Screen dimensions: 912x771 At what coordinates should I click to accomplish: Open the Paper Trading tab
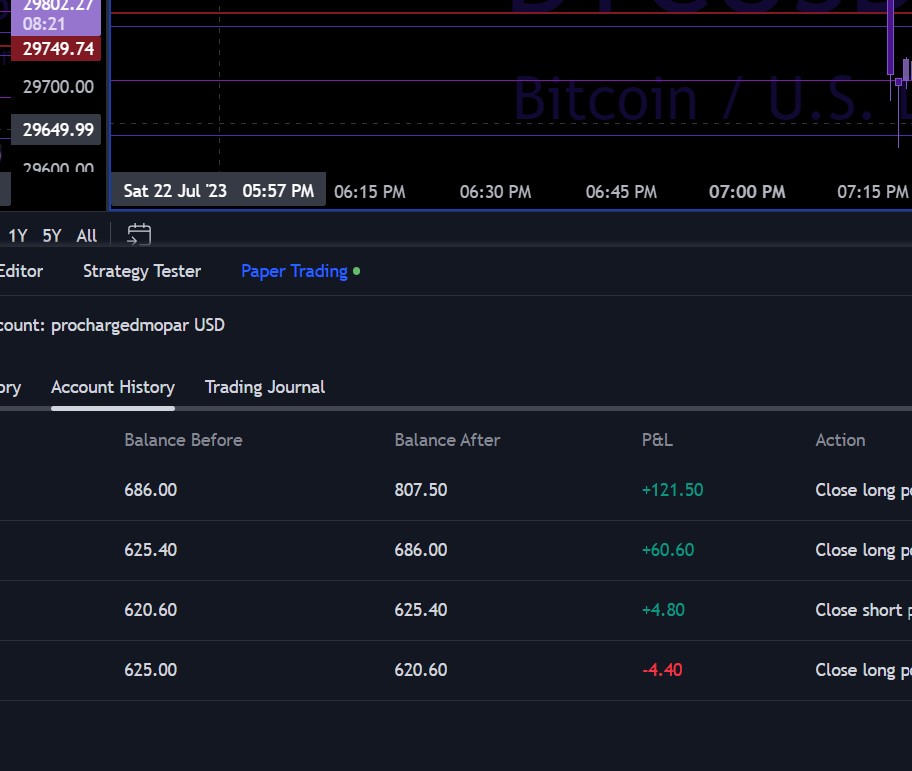click(294, 271)
